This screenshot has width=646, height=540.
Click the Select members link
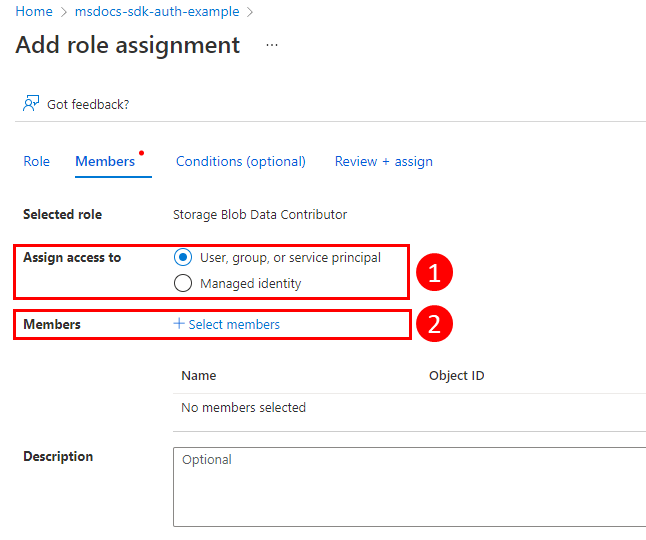(x=234, y=324)
